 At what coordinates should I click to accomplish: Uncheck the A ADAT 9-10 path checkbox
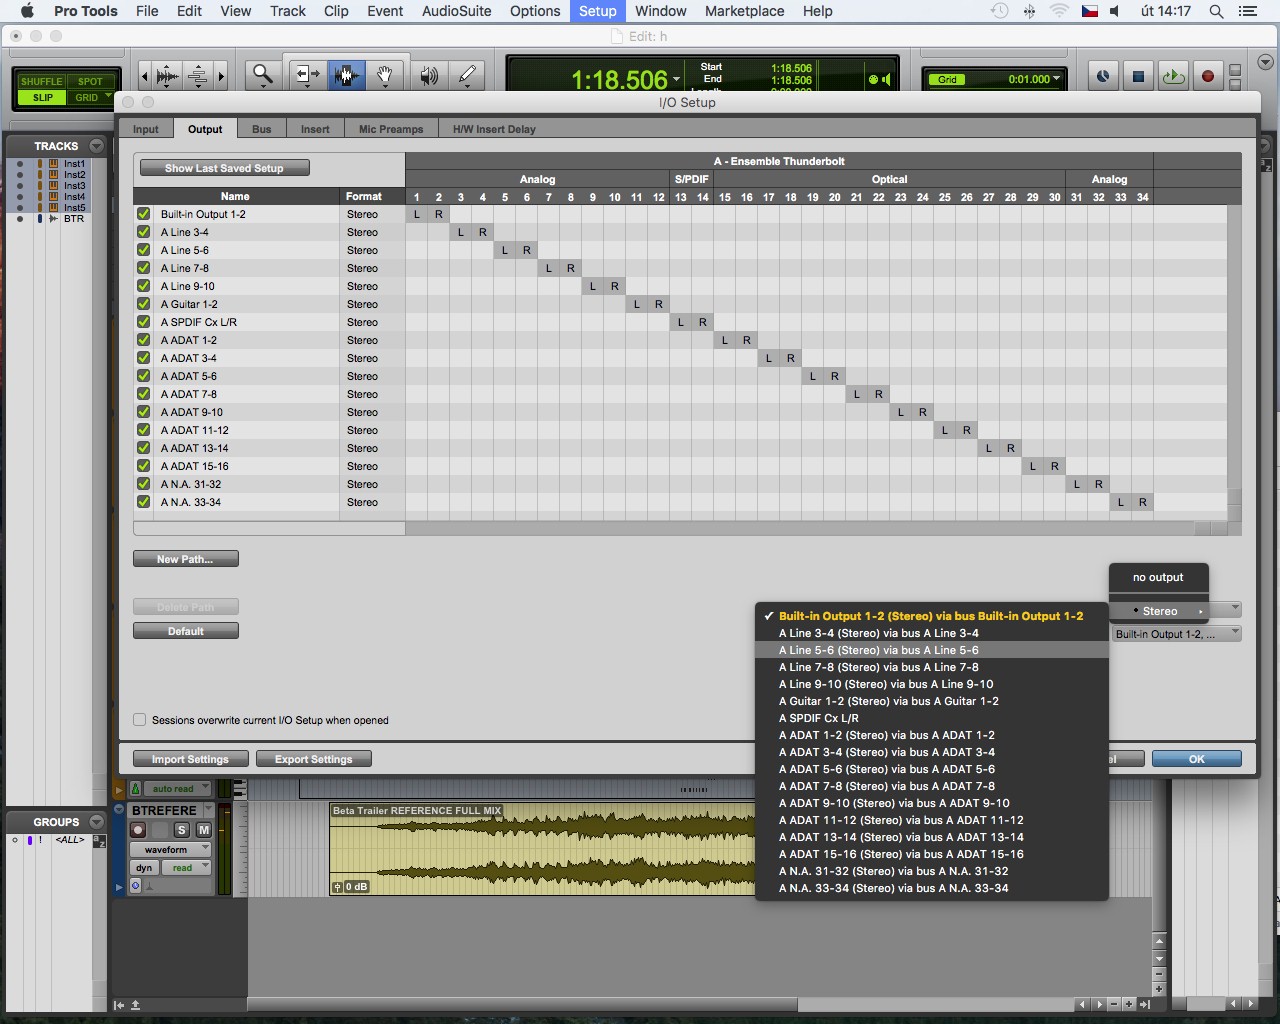[143, 412]
